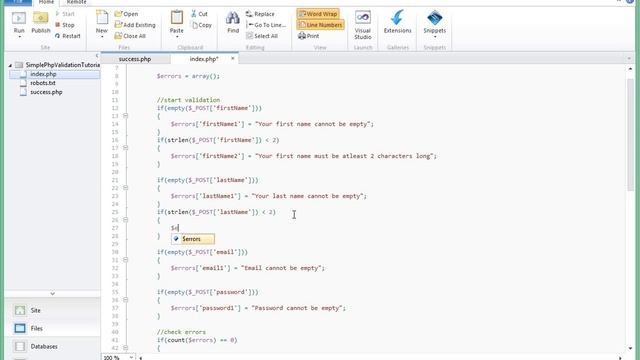This screenshot has width=640, height=360.
Task: Click the editor scrollbar up arrow
Action: (630, 69)
